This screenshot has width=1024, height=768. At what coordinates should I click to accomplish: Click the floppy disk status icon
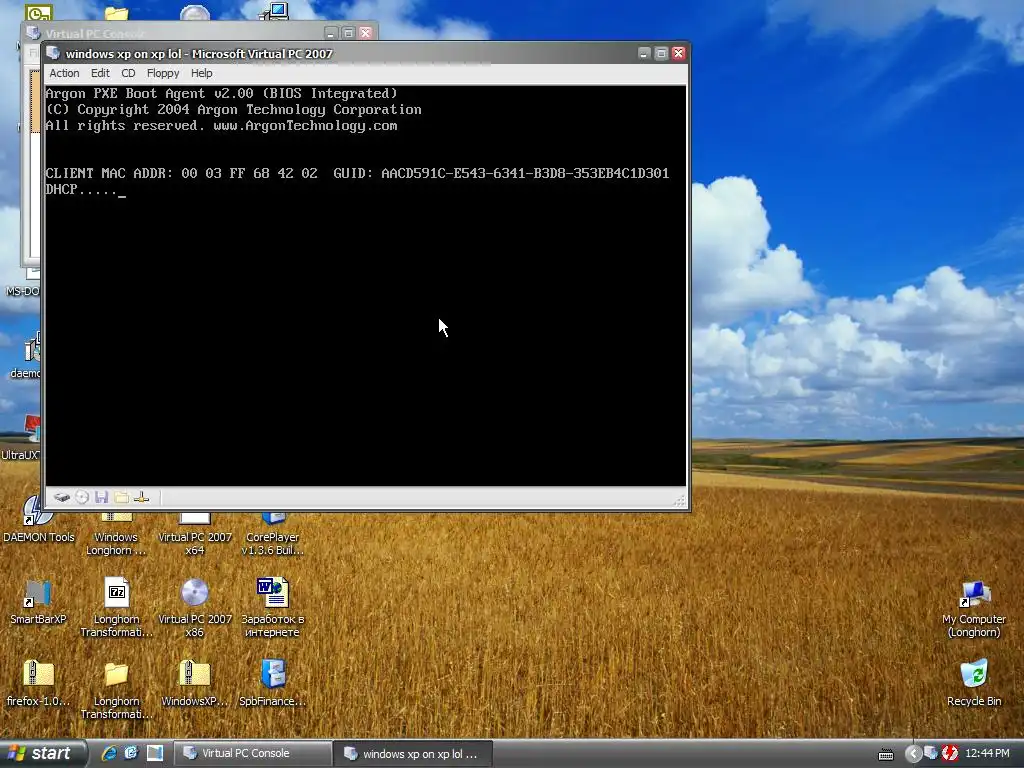(101, 498)
